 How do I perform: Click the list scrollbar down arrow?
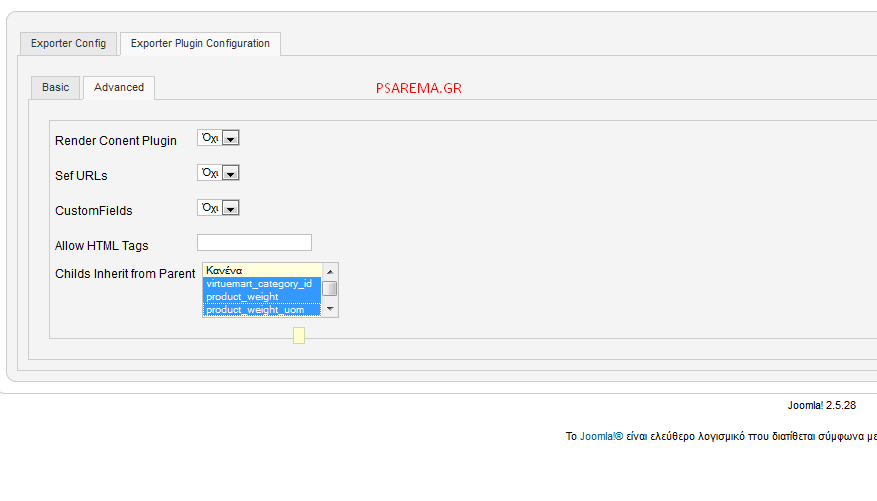tap(330, 309)
